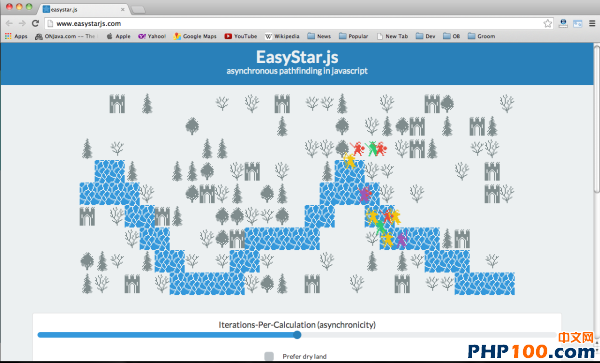Click the vertical page scrollbar

click(x=597, y=119)
